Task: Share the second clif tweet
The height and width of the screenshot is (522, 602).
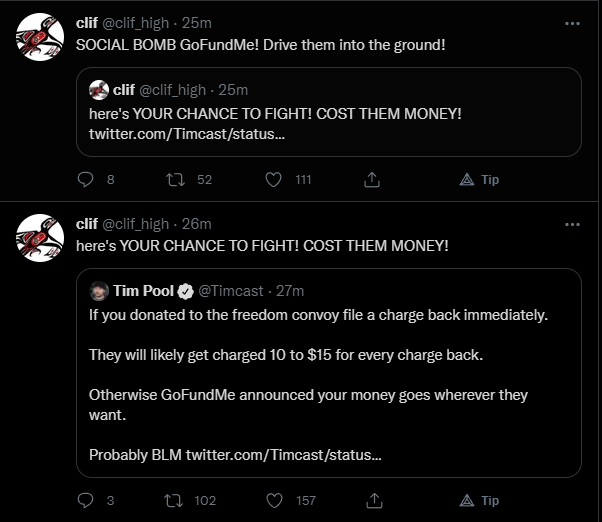Action: click(x=372, y=500)
